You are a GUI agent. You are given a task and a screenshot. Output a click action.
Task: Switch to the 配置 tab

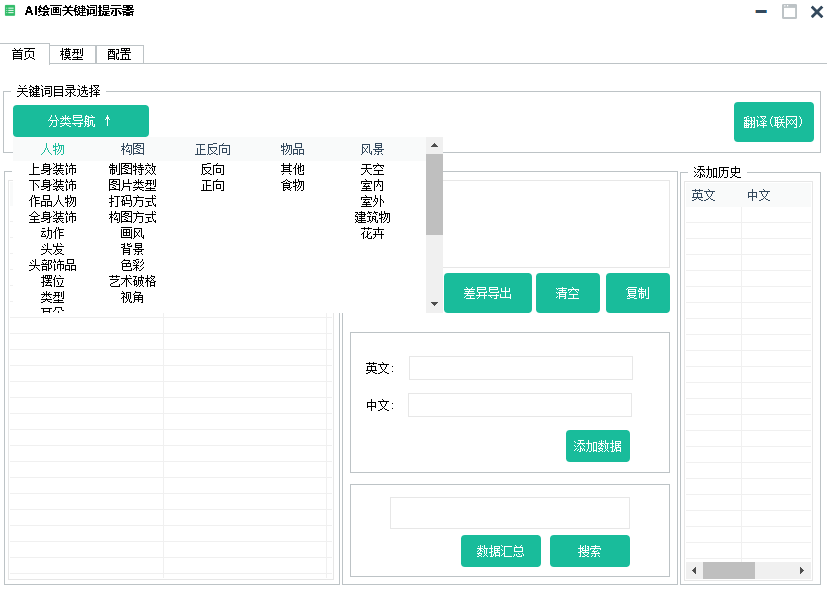pos(119,54)
